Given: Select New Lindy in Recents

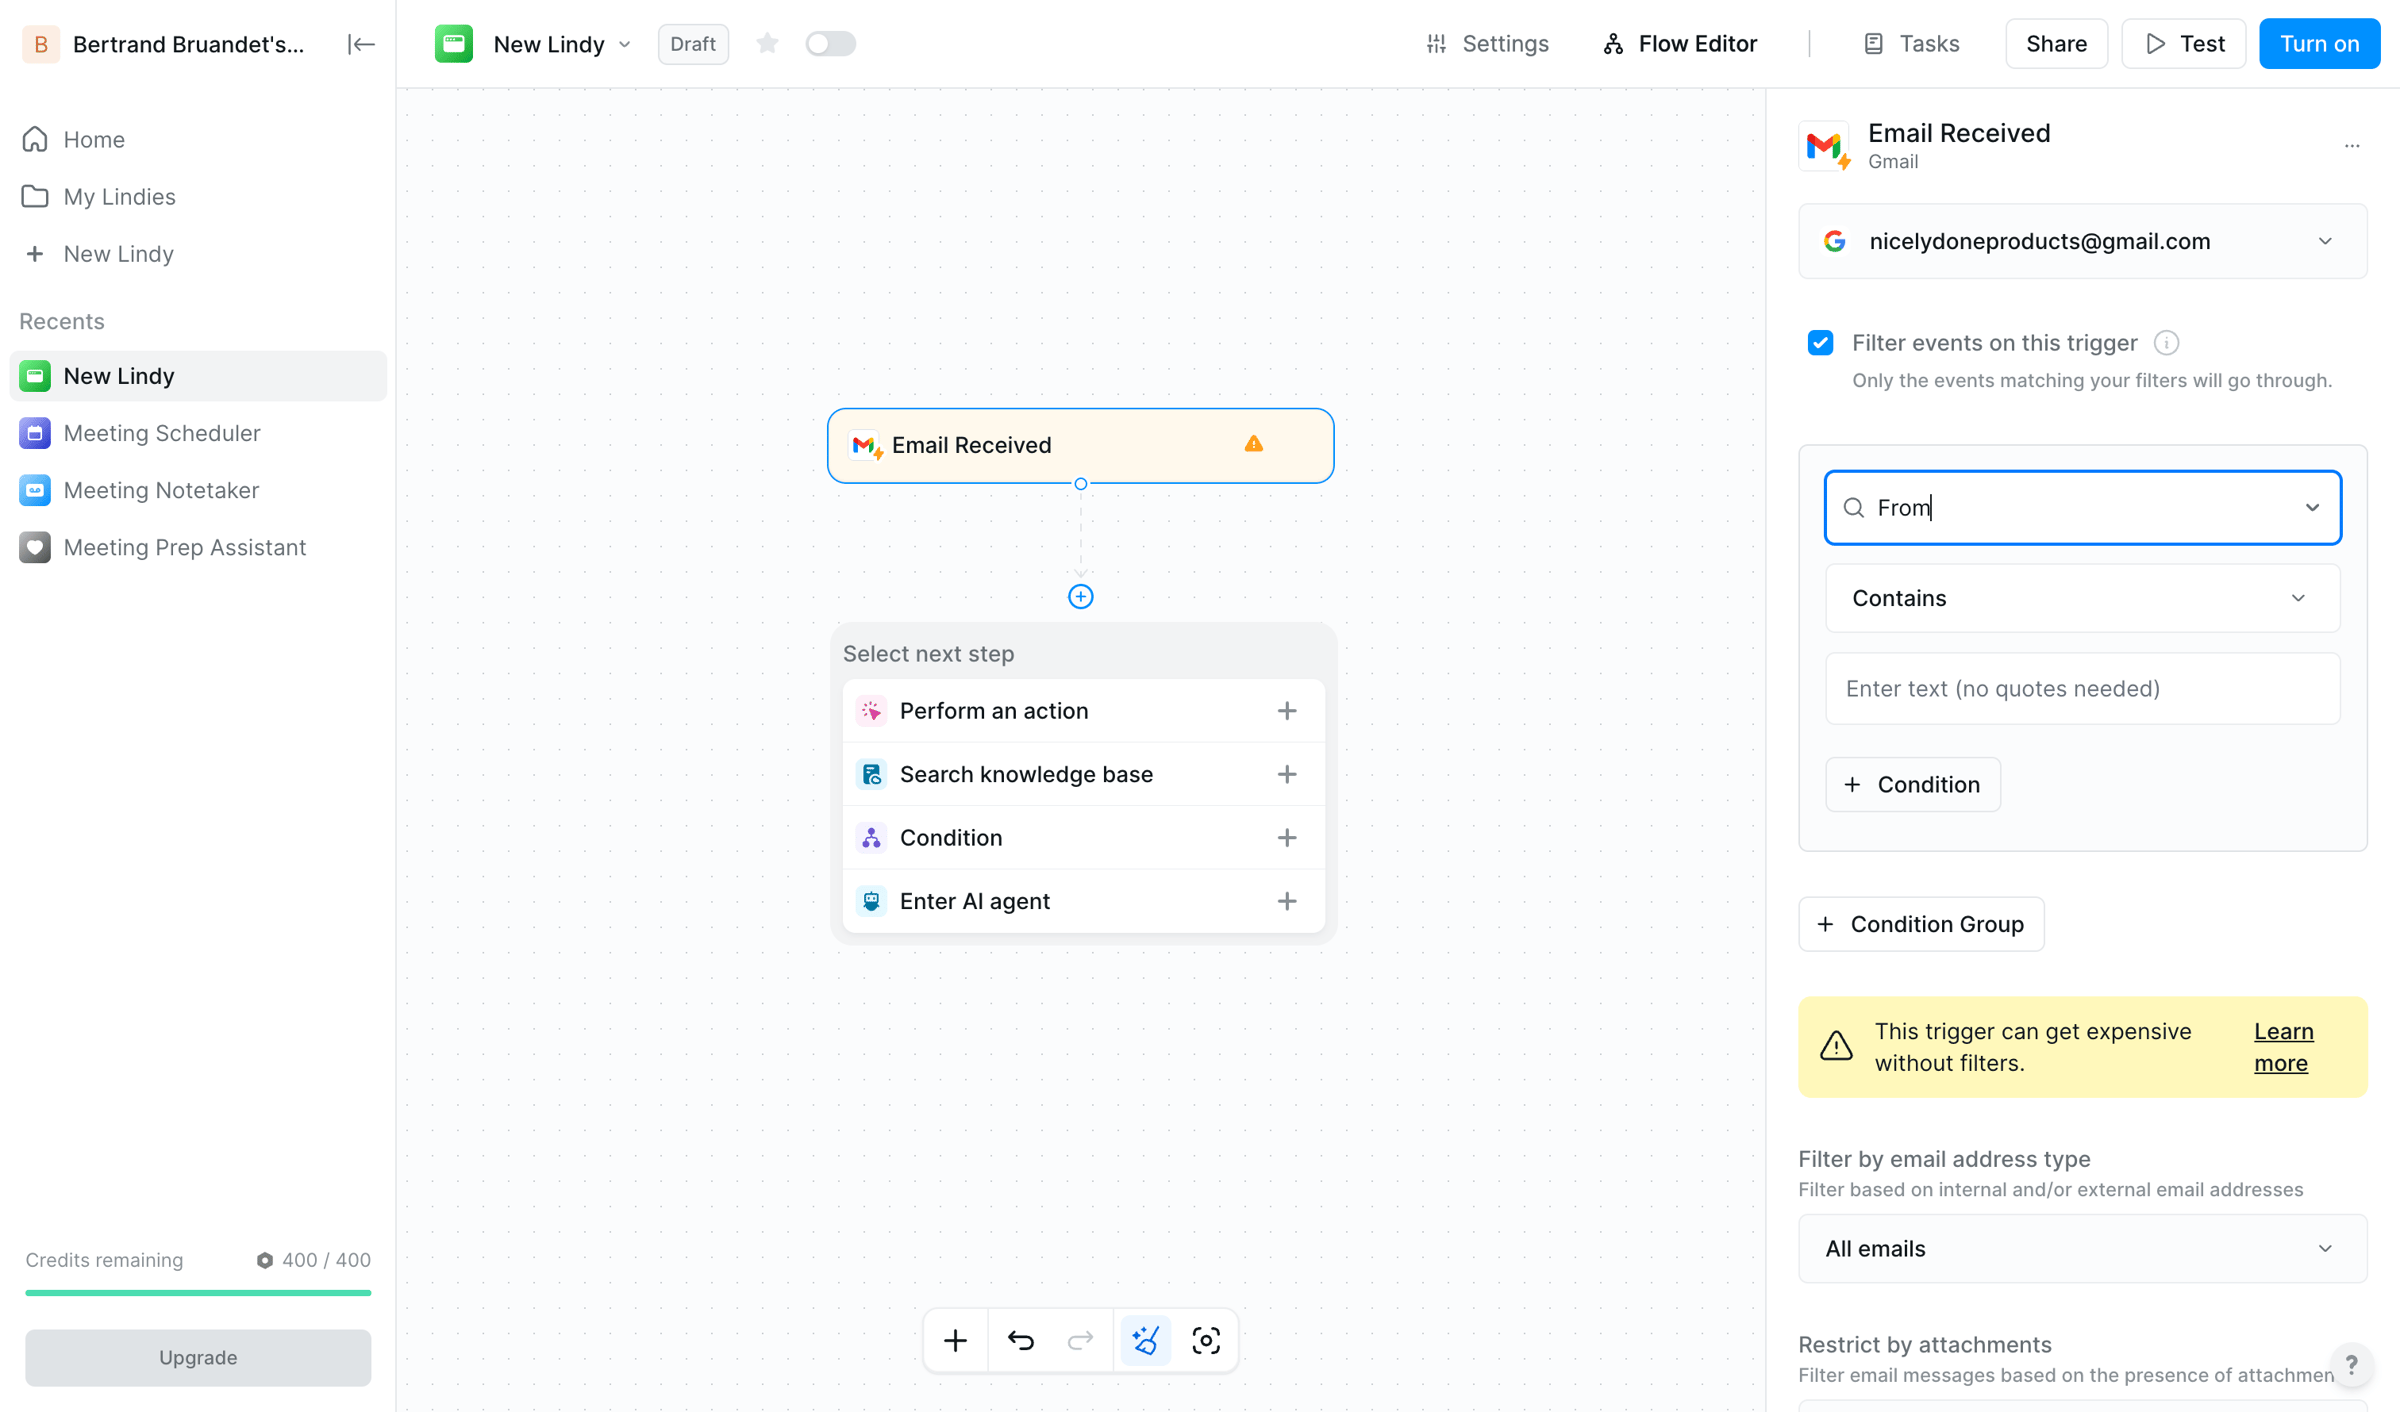Looking at the screenshot, I should tap(198, 376).
